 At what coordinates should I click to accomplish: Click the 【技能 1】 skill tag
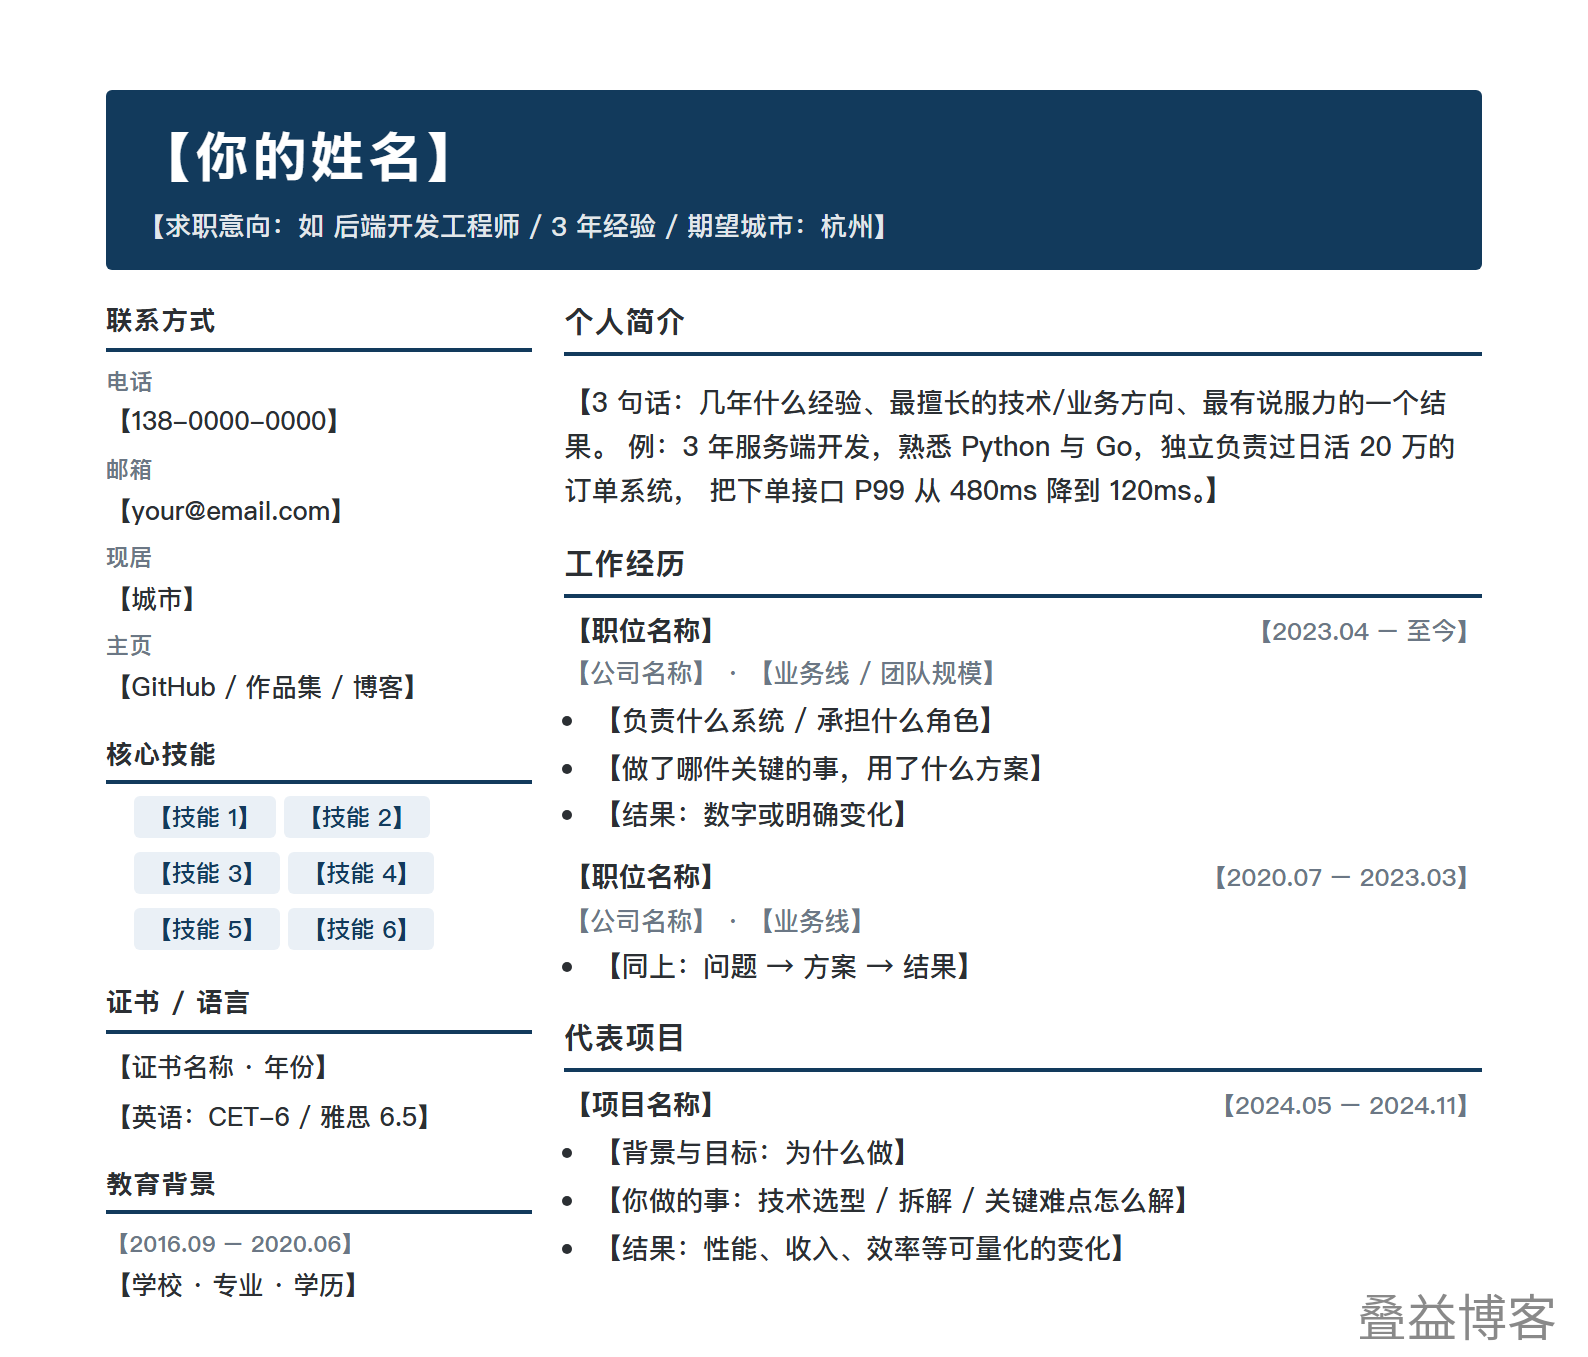point(205,817)
